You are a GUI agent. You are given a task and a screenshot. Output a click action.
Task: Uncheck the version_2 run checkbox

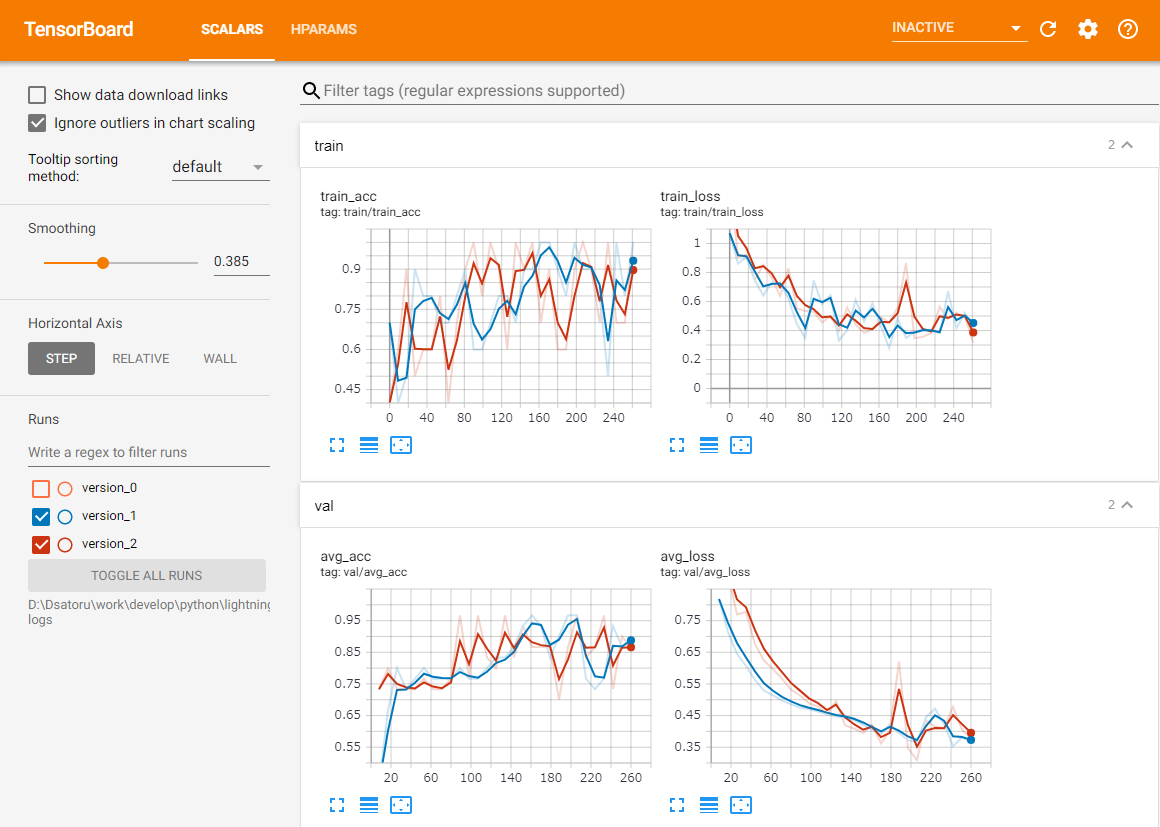click(x=41, y=544)
